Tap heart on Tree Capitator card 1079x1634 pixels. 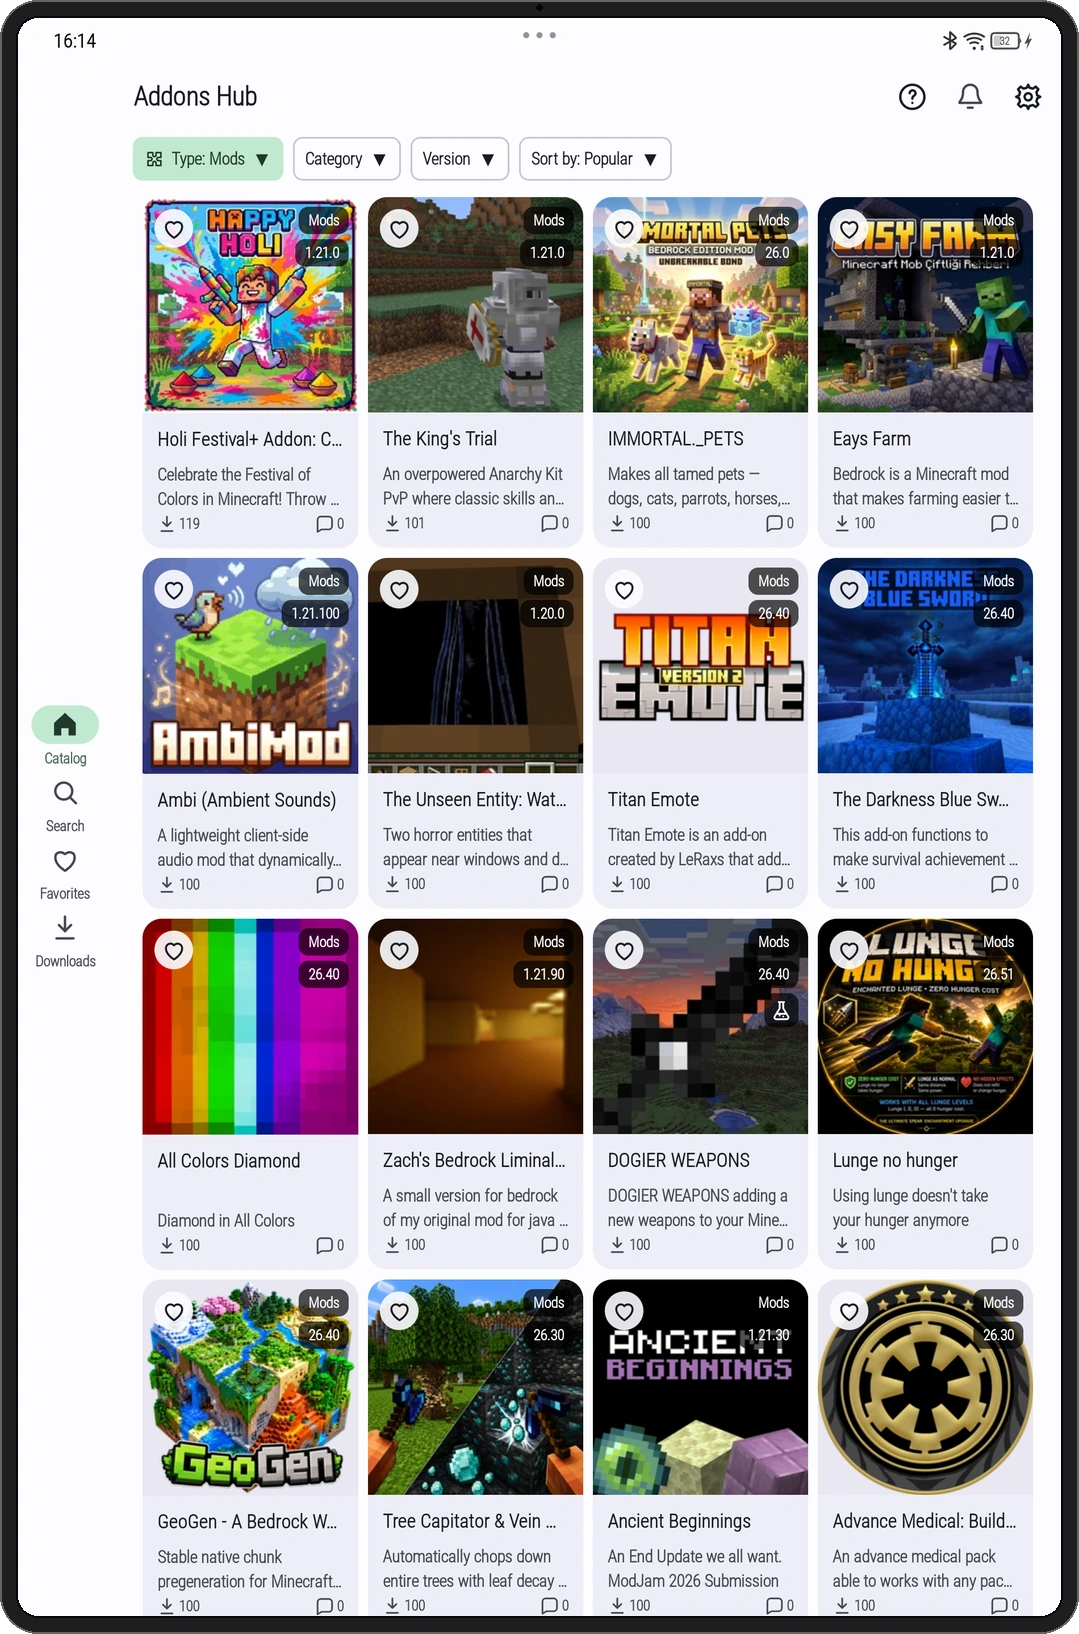point(399,1312)
